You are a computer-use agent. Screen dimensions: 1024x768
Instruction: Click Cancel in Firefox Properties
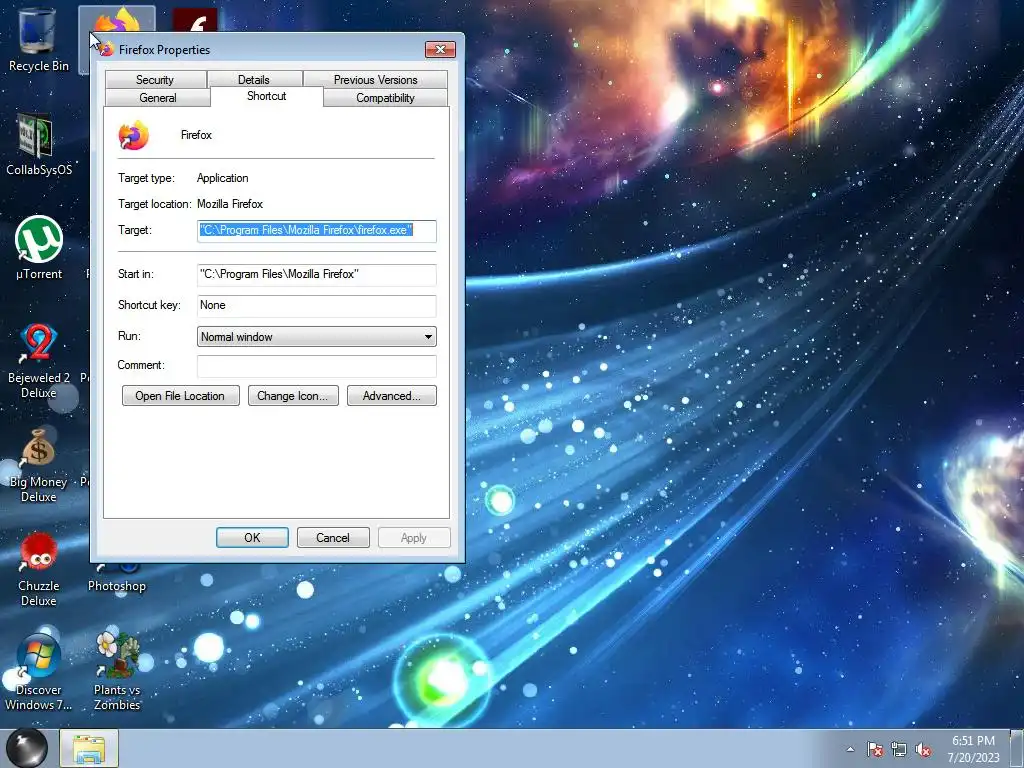pos(333,537)
